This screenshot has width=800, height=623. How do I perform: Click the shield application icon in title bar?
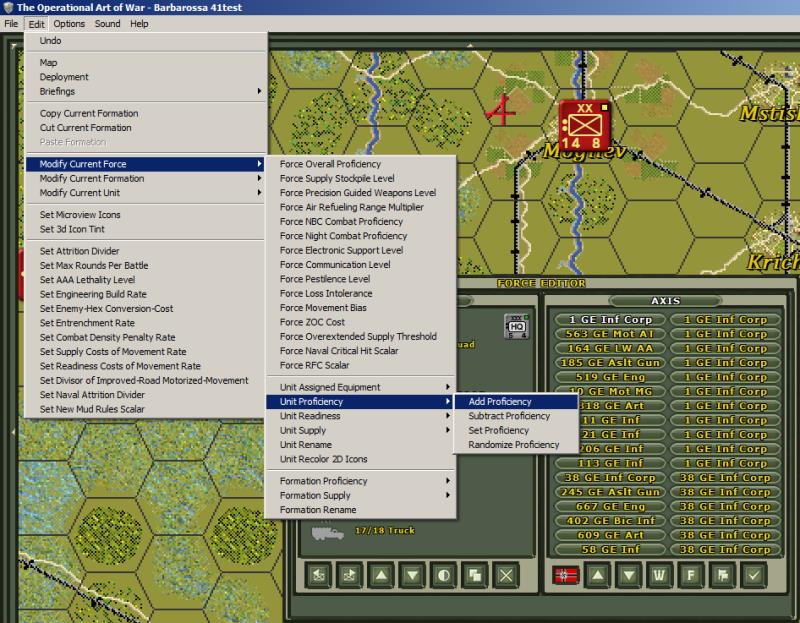(x=8, y=7)
